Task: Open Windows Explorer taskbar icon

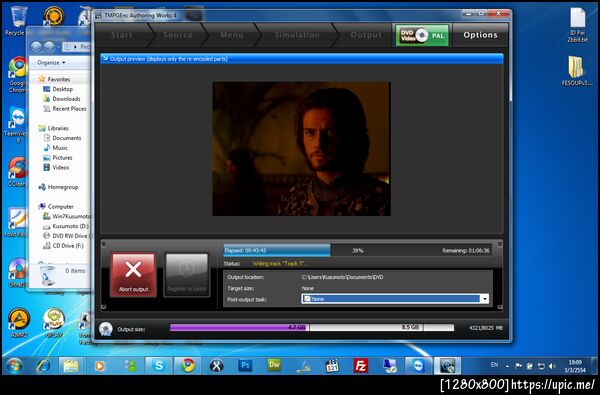Action: [71, 366]
